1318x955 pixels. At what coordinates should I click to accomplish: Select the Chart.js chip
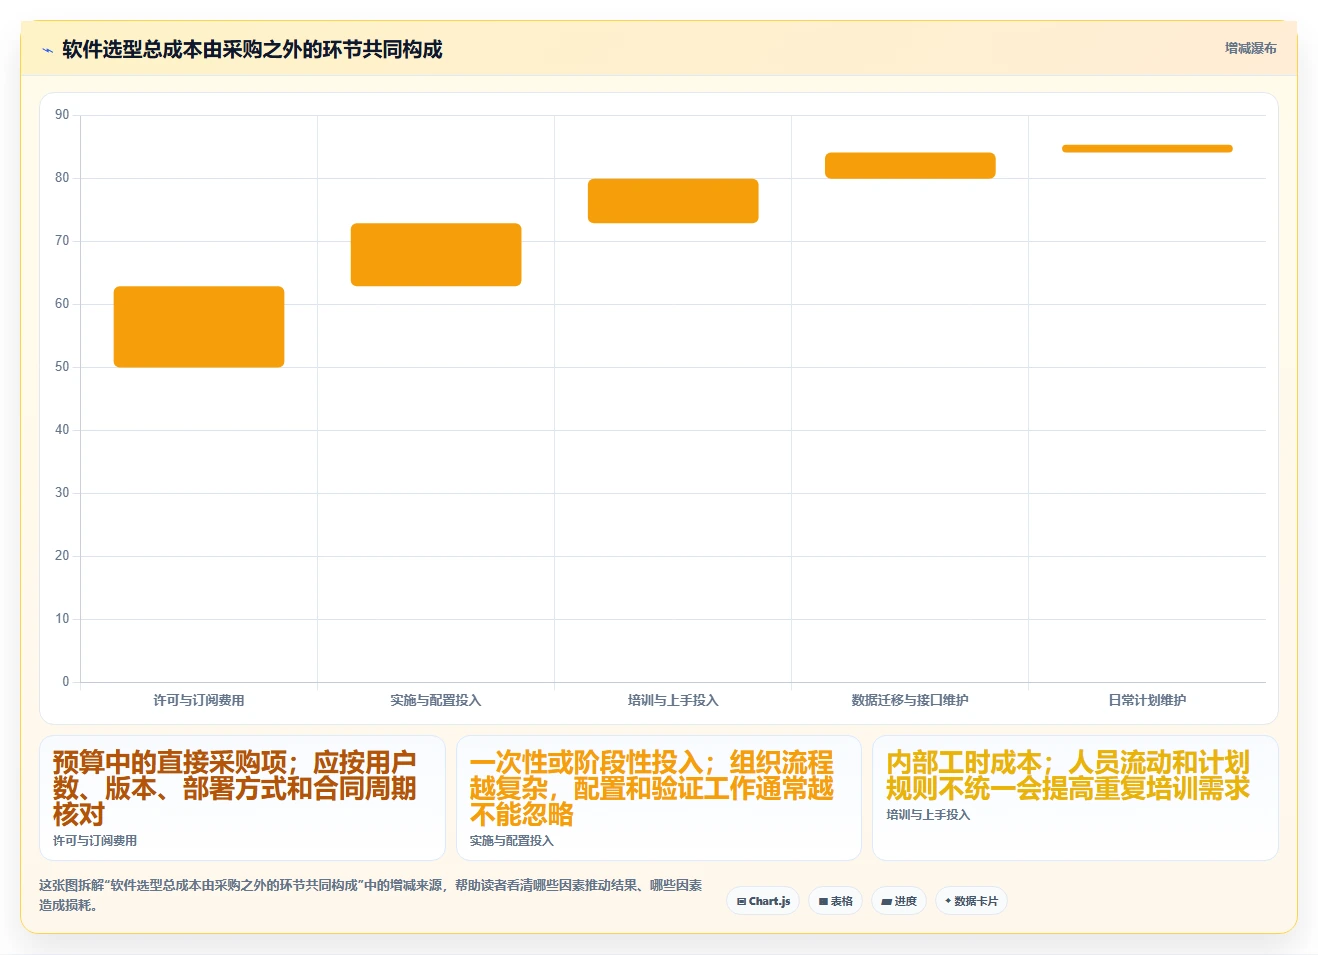[763, 901]
